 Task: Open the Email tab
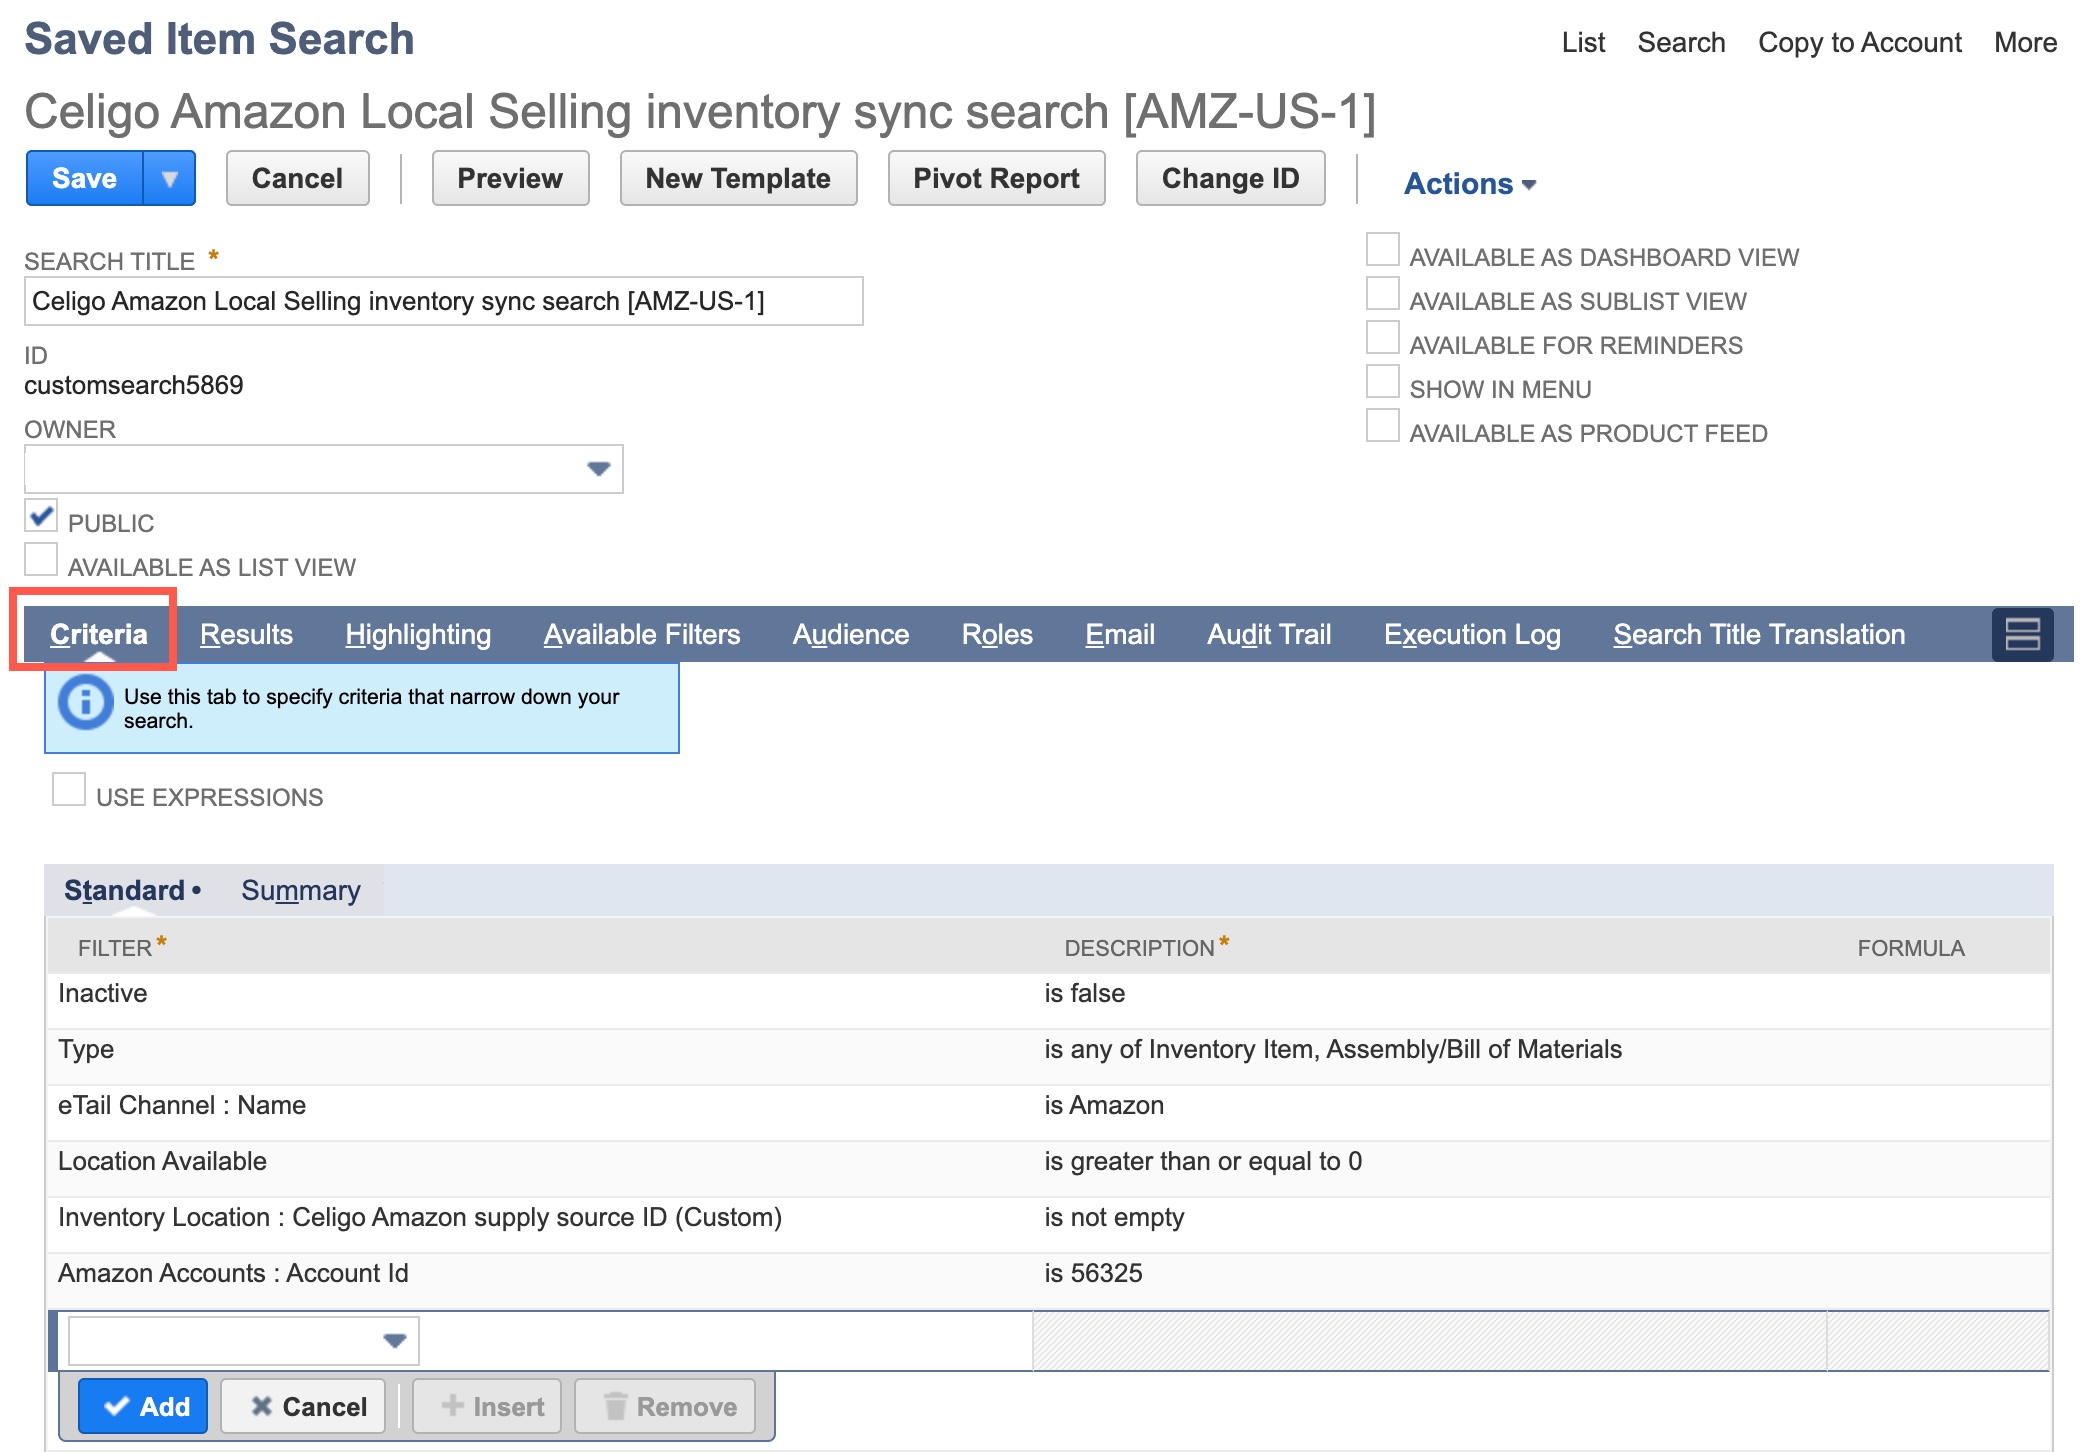click(1120, 634)
